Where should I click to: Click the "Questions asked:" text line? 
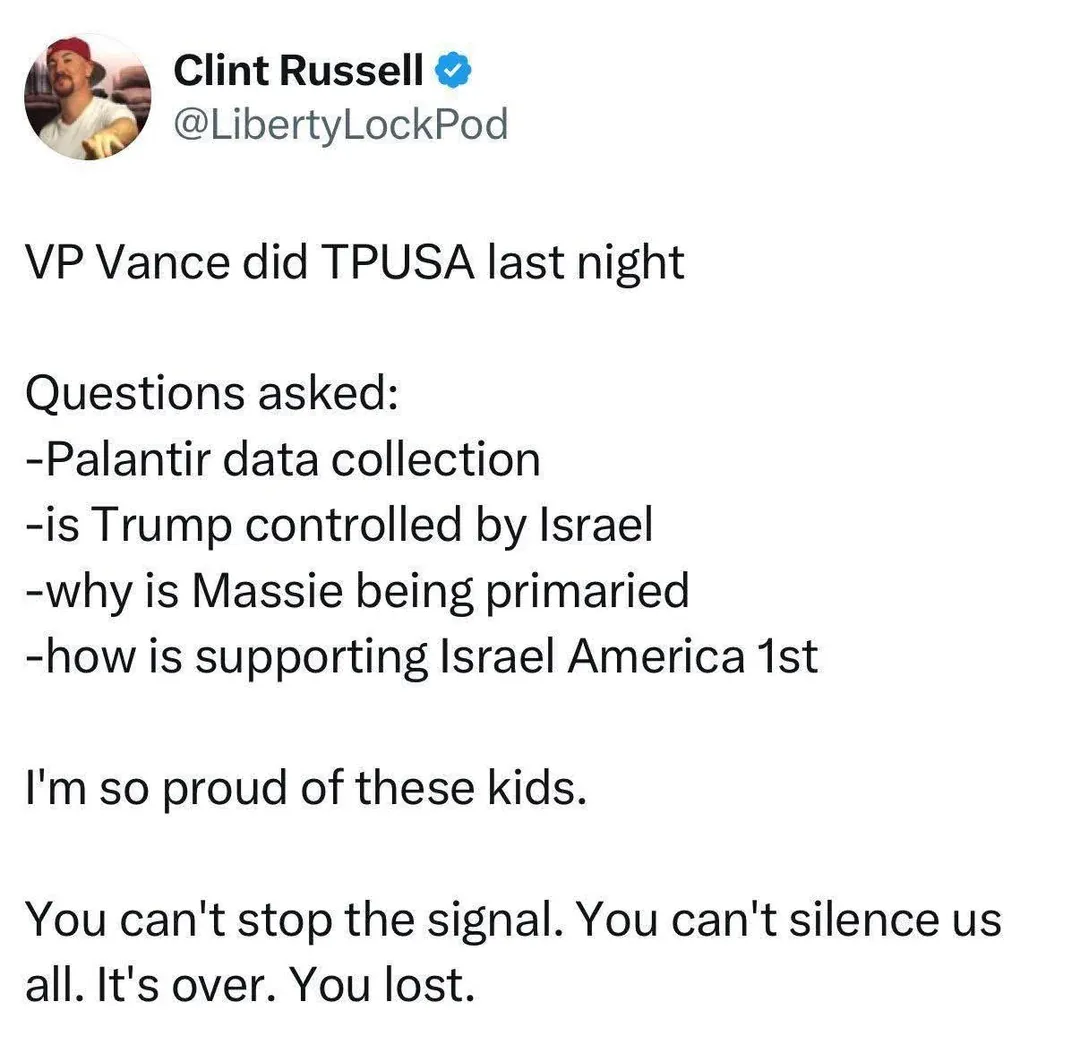point(212,394)
